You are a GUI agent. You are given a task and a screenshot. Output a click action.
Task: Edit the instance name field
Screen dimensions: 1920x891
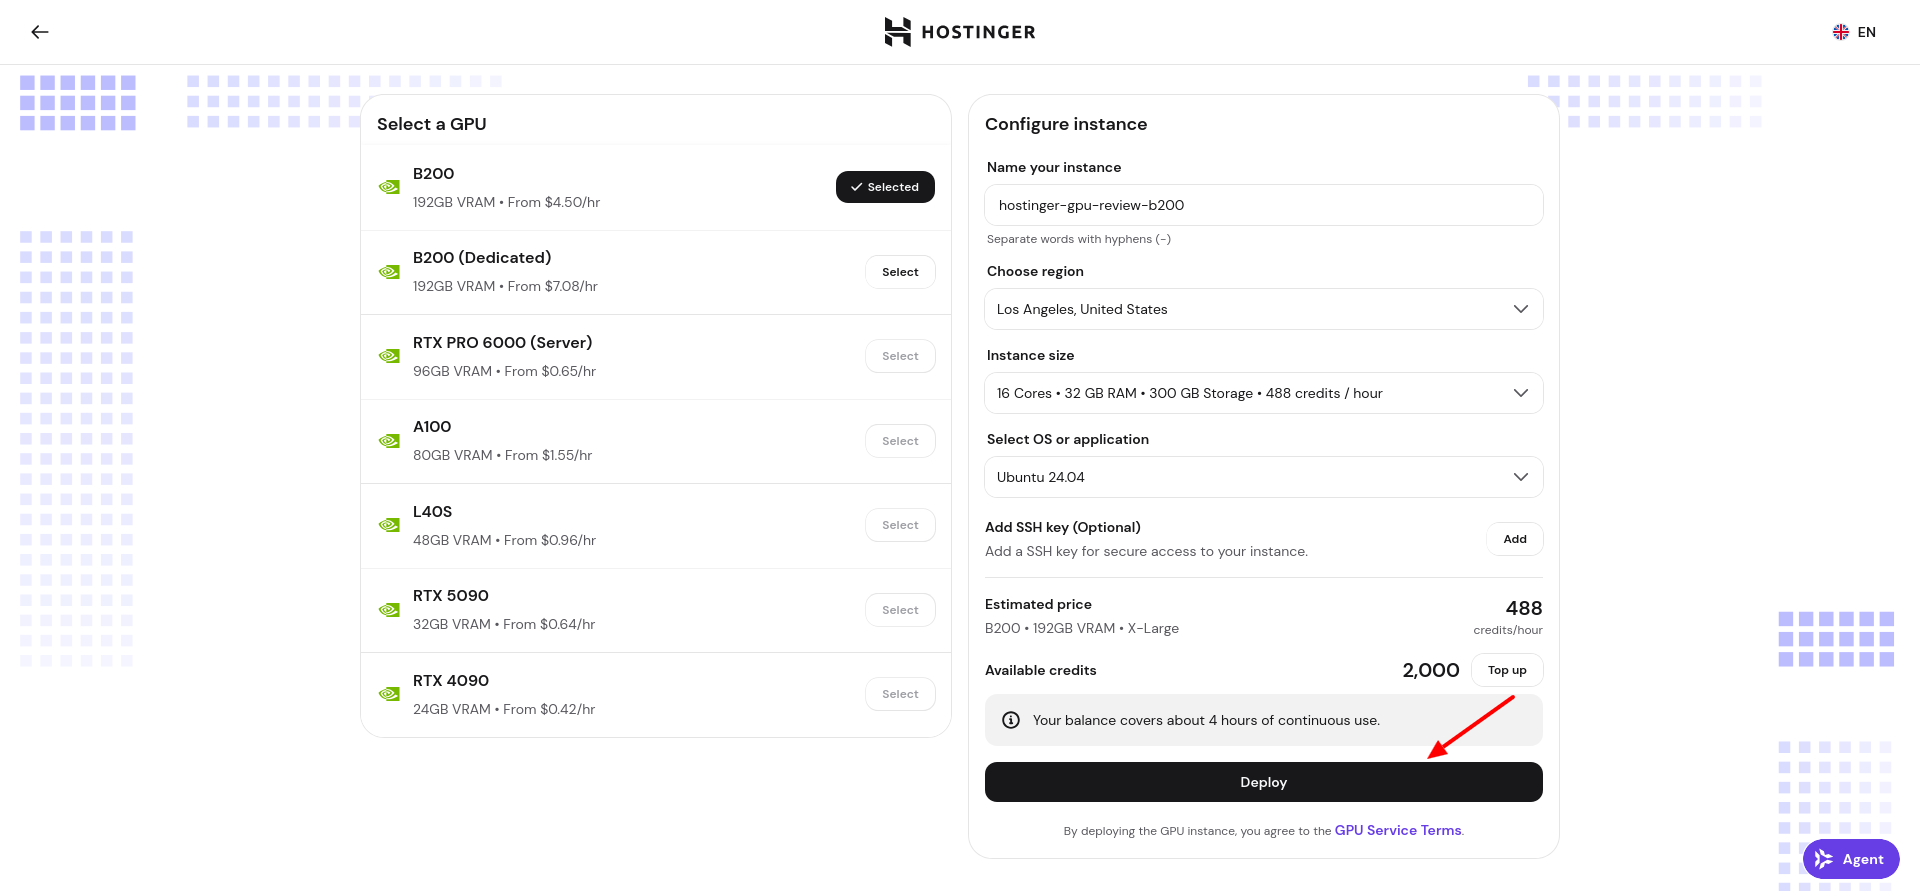tap(1263, 205)
